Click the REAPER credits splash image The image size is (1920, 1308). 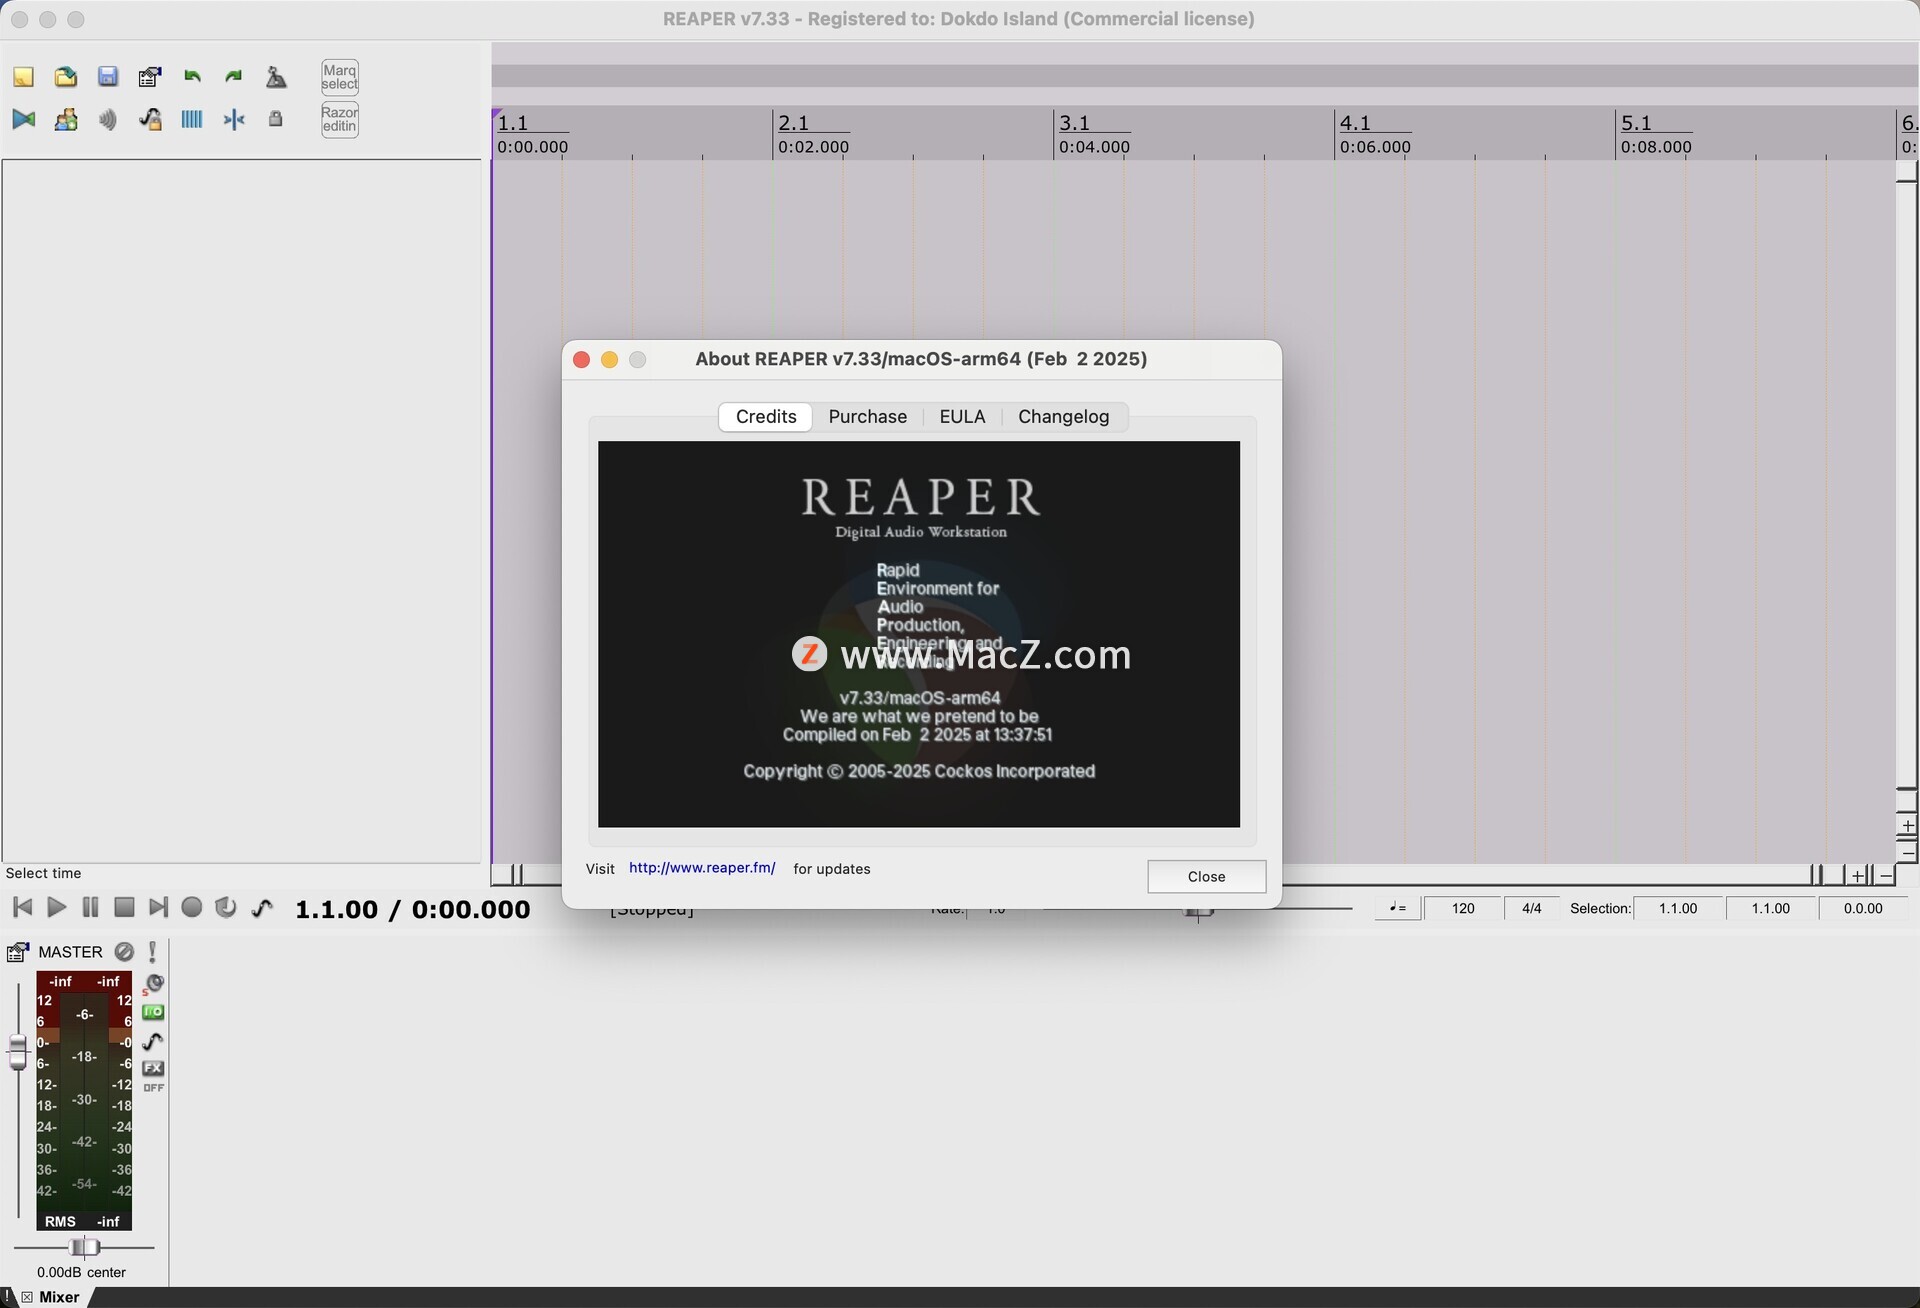pyautogui.click(x=919, y=634)
